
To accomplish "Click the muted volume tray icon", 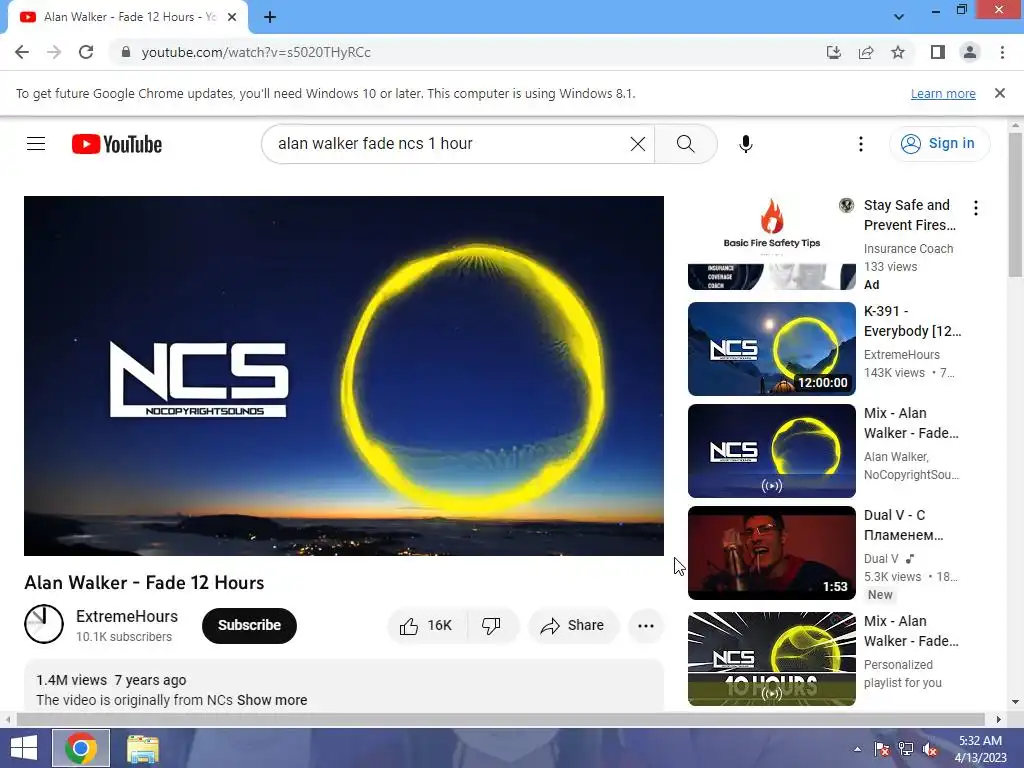I will (930, 749).
